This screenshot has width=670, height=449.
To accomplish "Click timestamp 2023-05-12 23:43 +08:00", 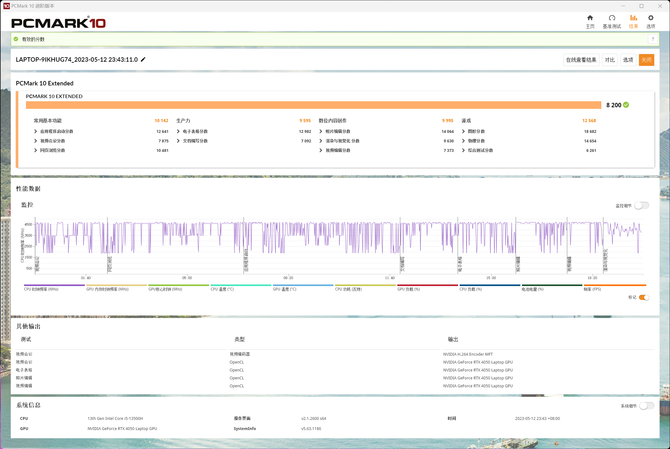I will click(x=537, y=418).
